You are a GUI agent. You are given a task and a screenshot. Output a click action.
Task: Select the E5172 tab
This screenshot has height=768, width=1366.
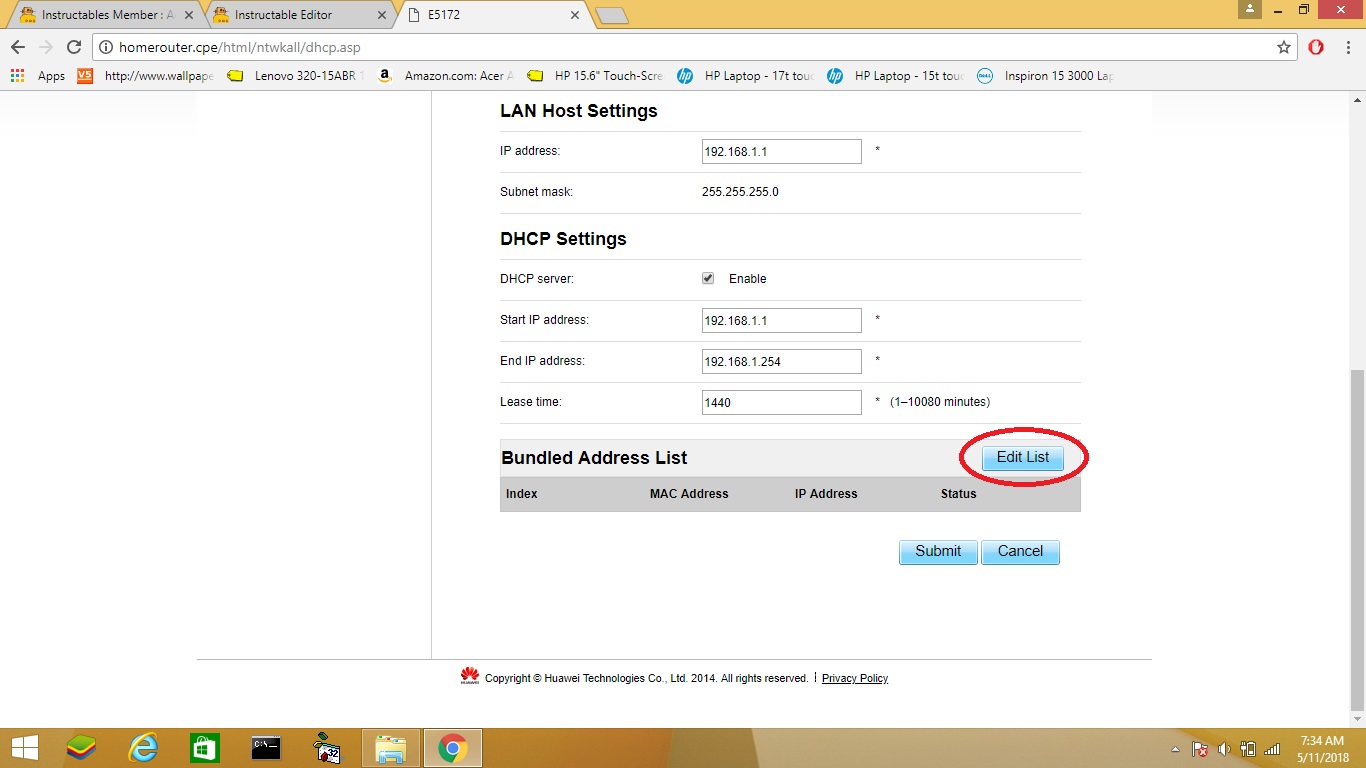[x=489, y=15]
